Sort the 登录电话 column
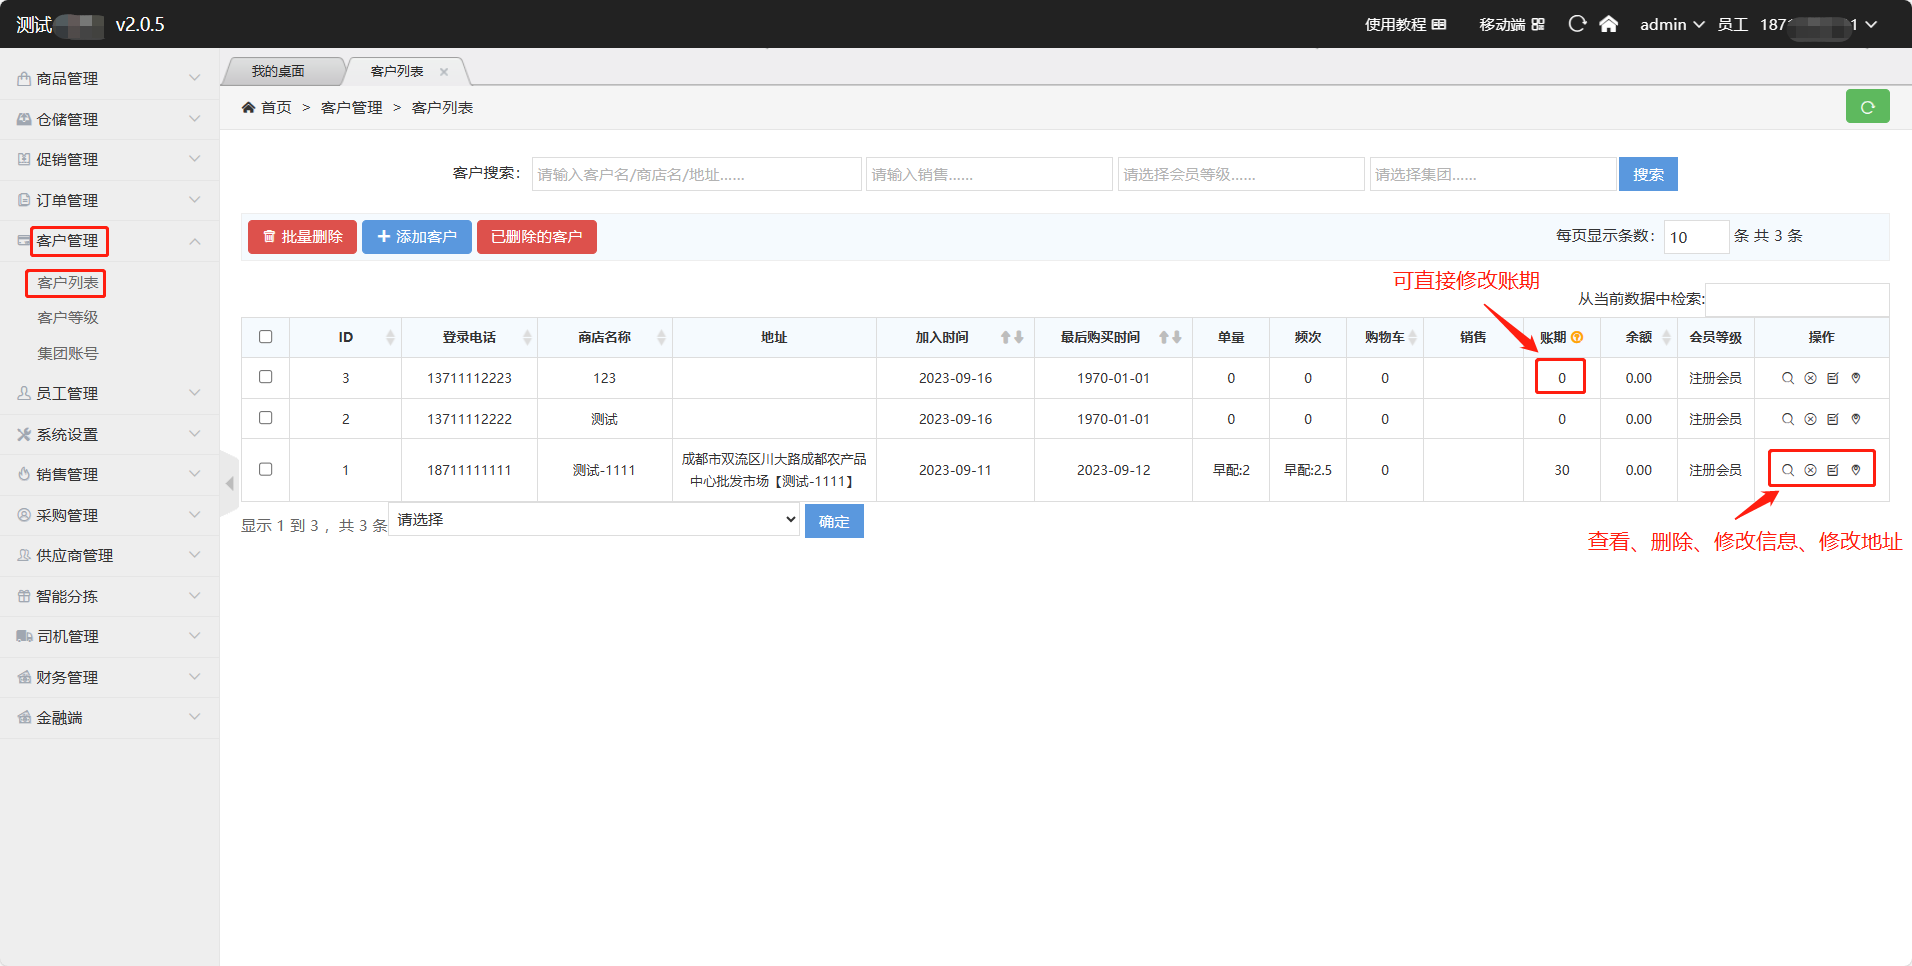The width and height of the screenshot is (1912, 966). click(527, 338)
